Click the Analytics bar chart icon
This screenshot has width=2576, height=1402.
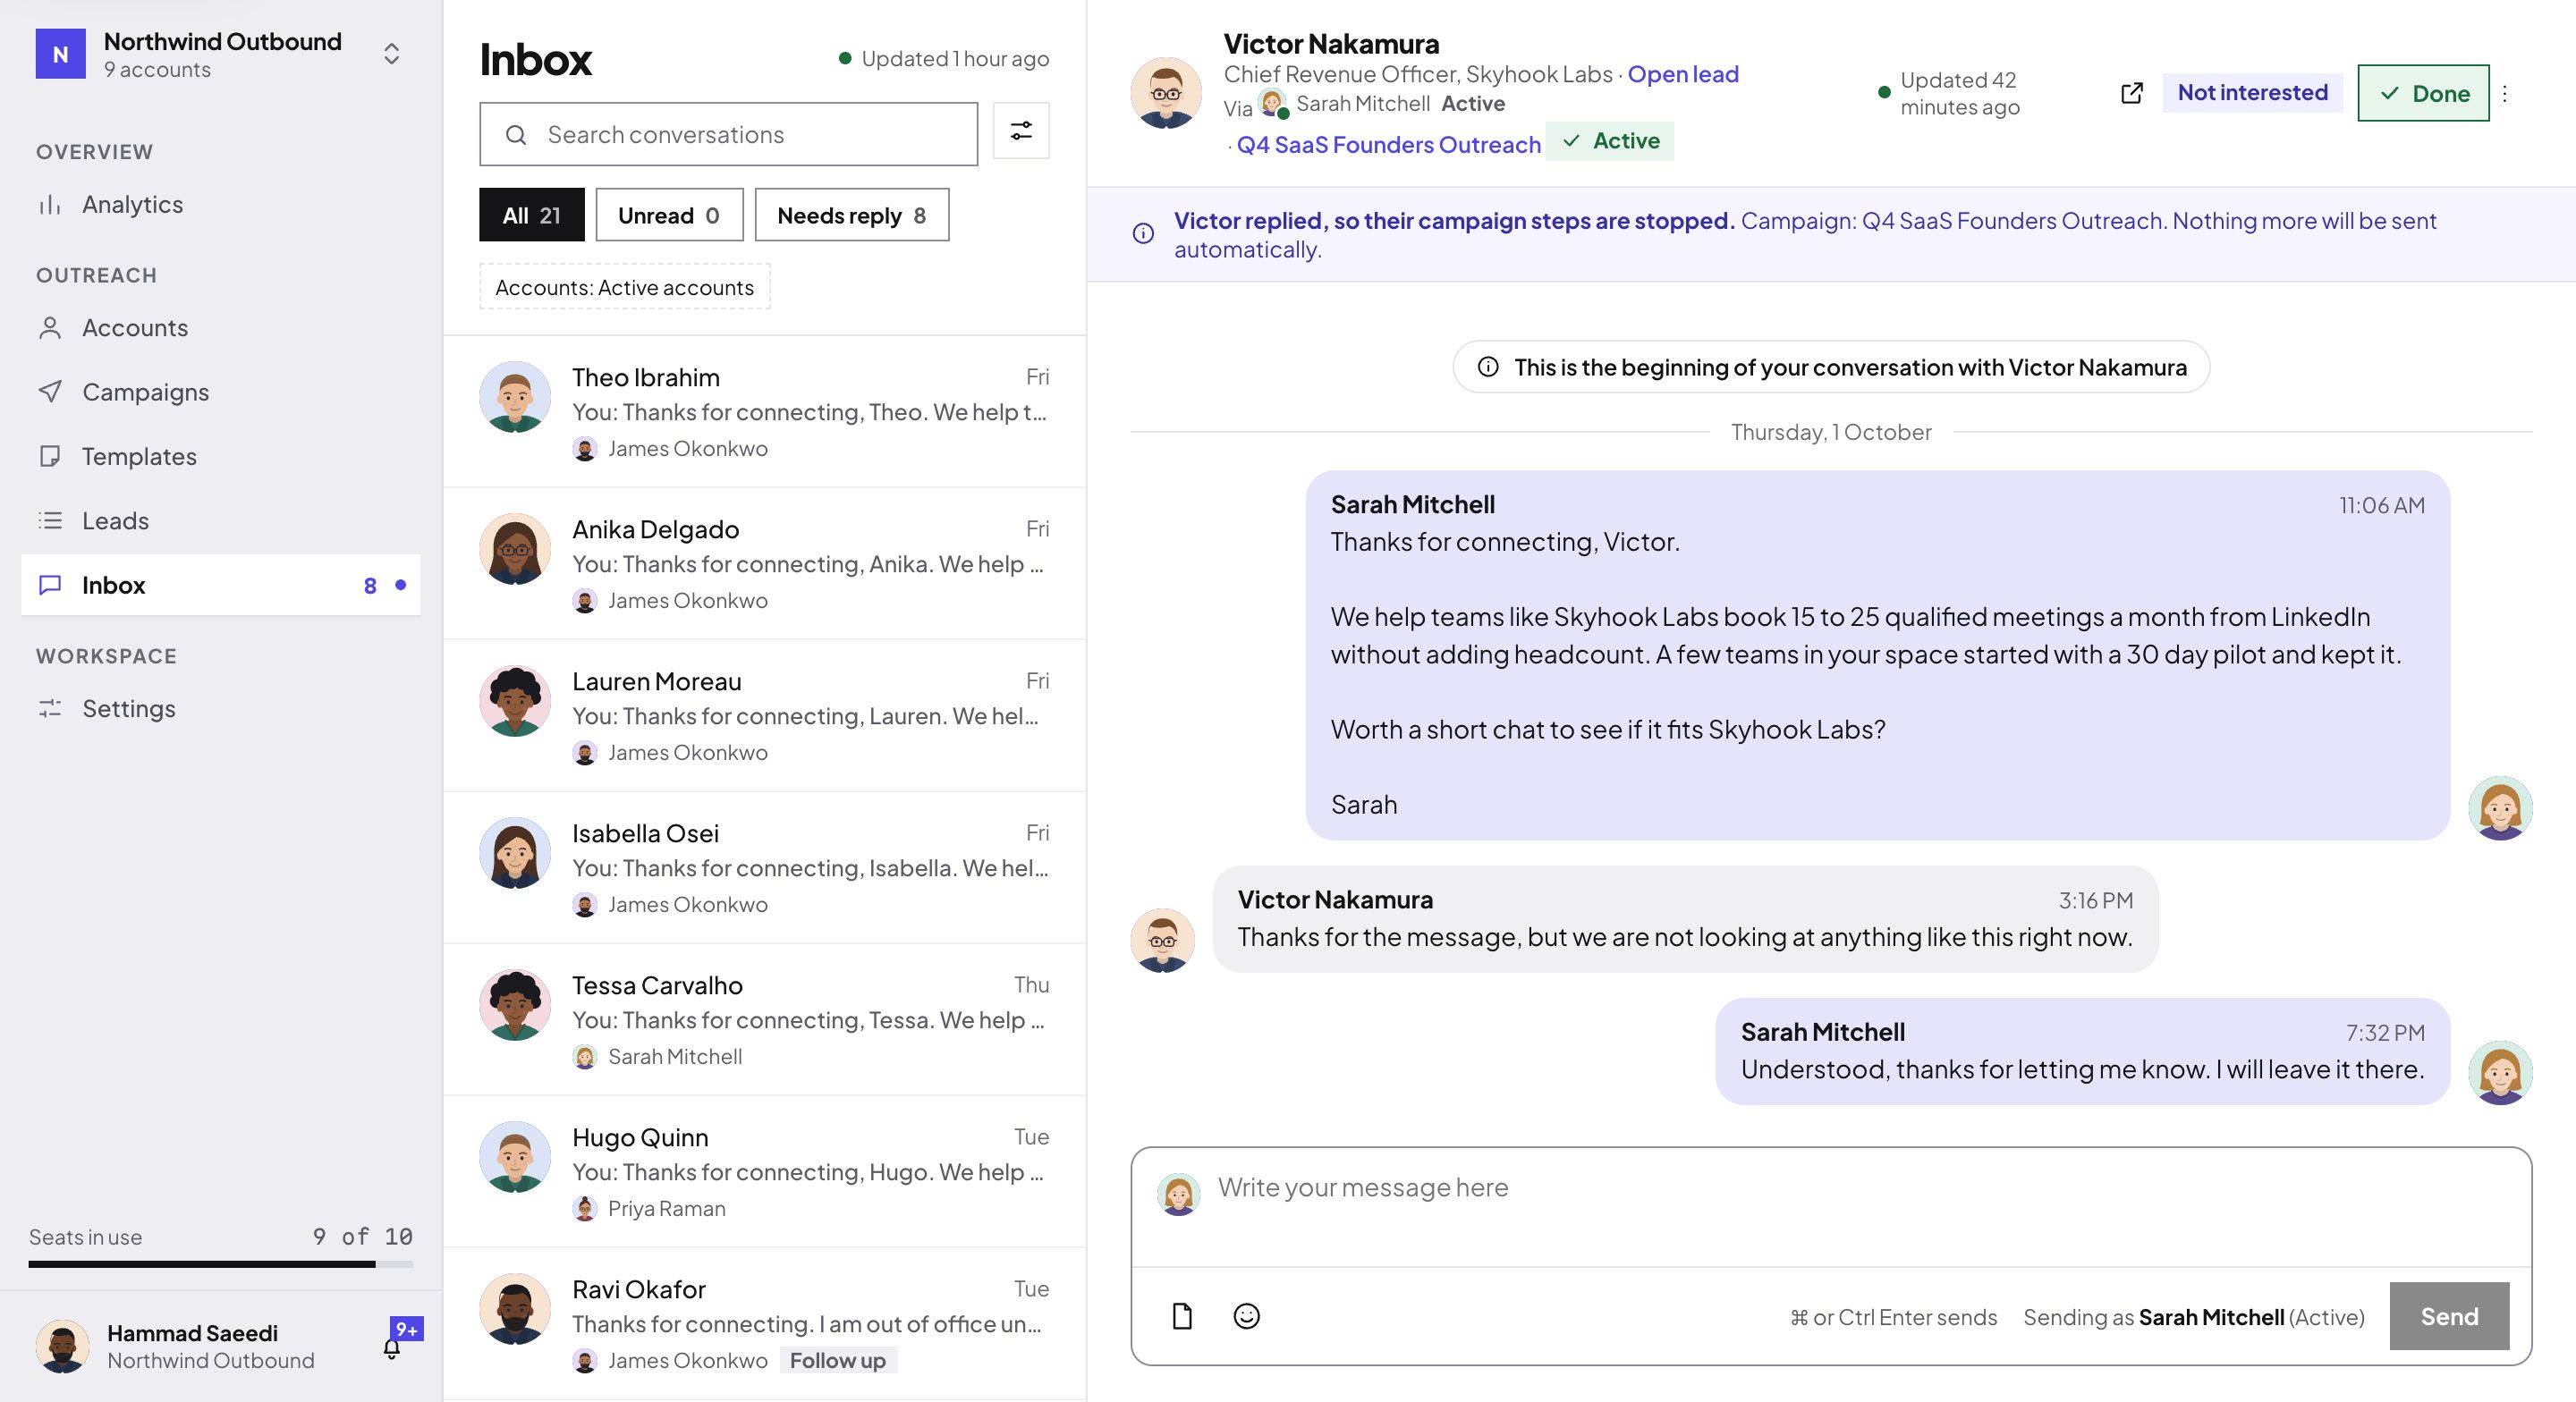pyautogui.click(x=50, y=205)
